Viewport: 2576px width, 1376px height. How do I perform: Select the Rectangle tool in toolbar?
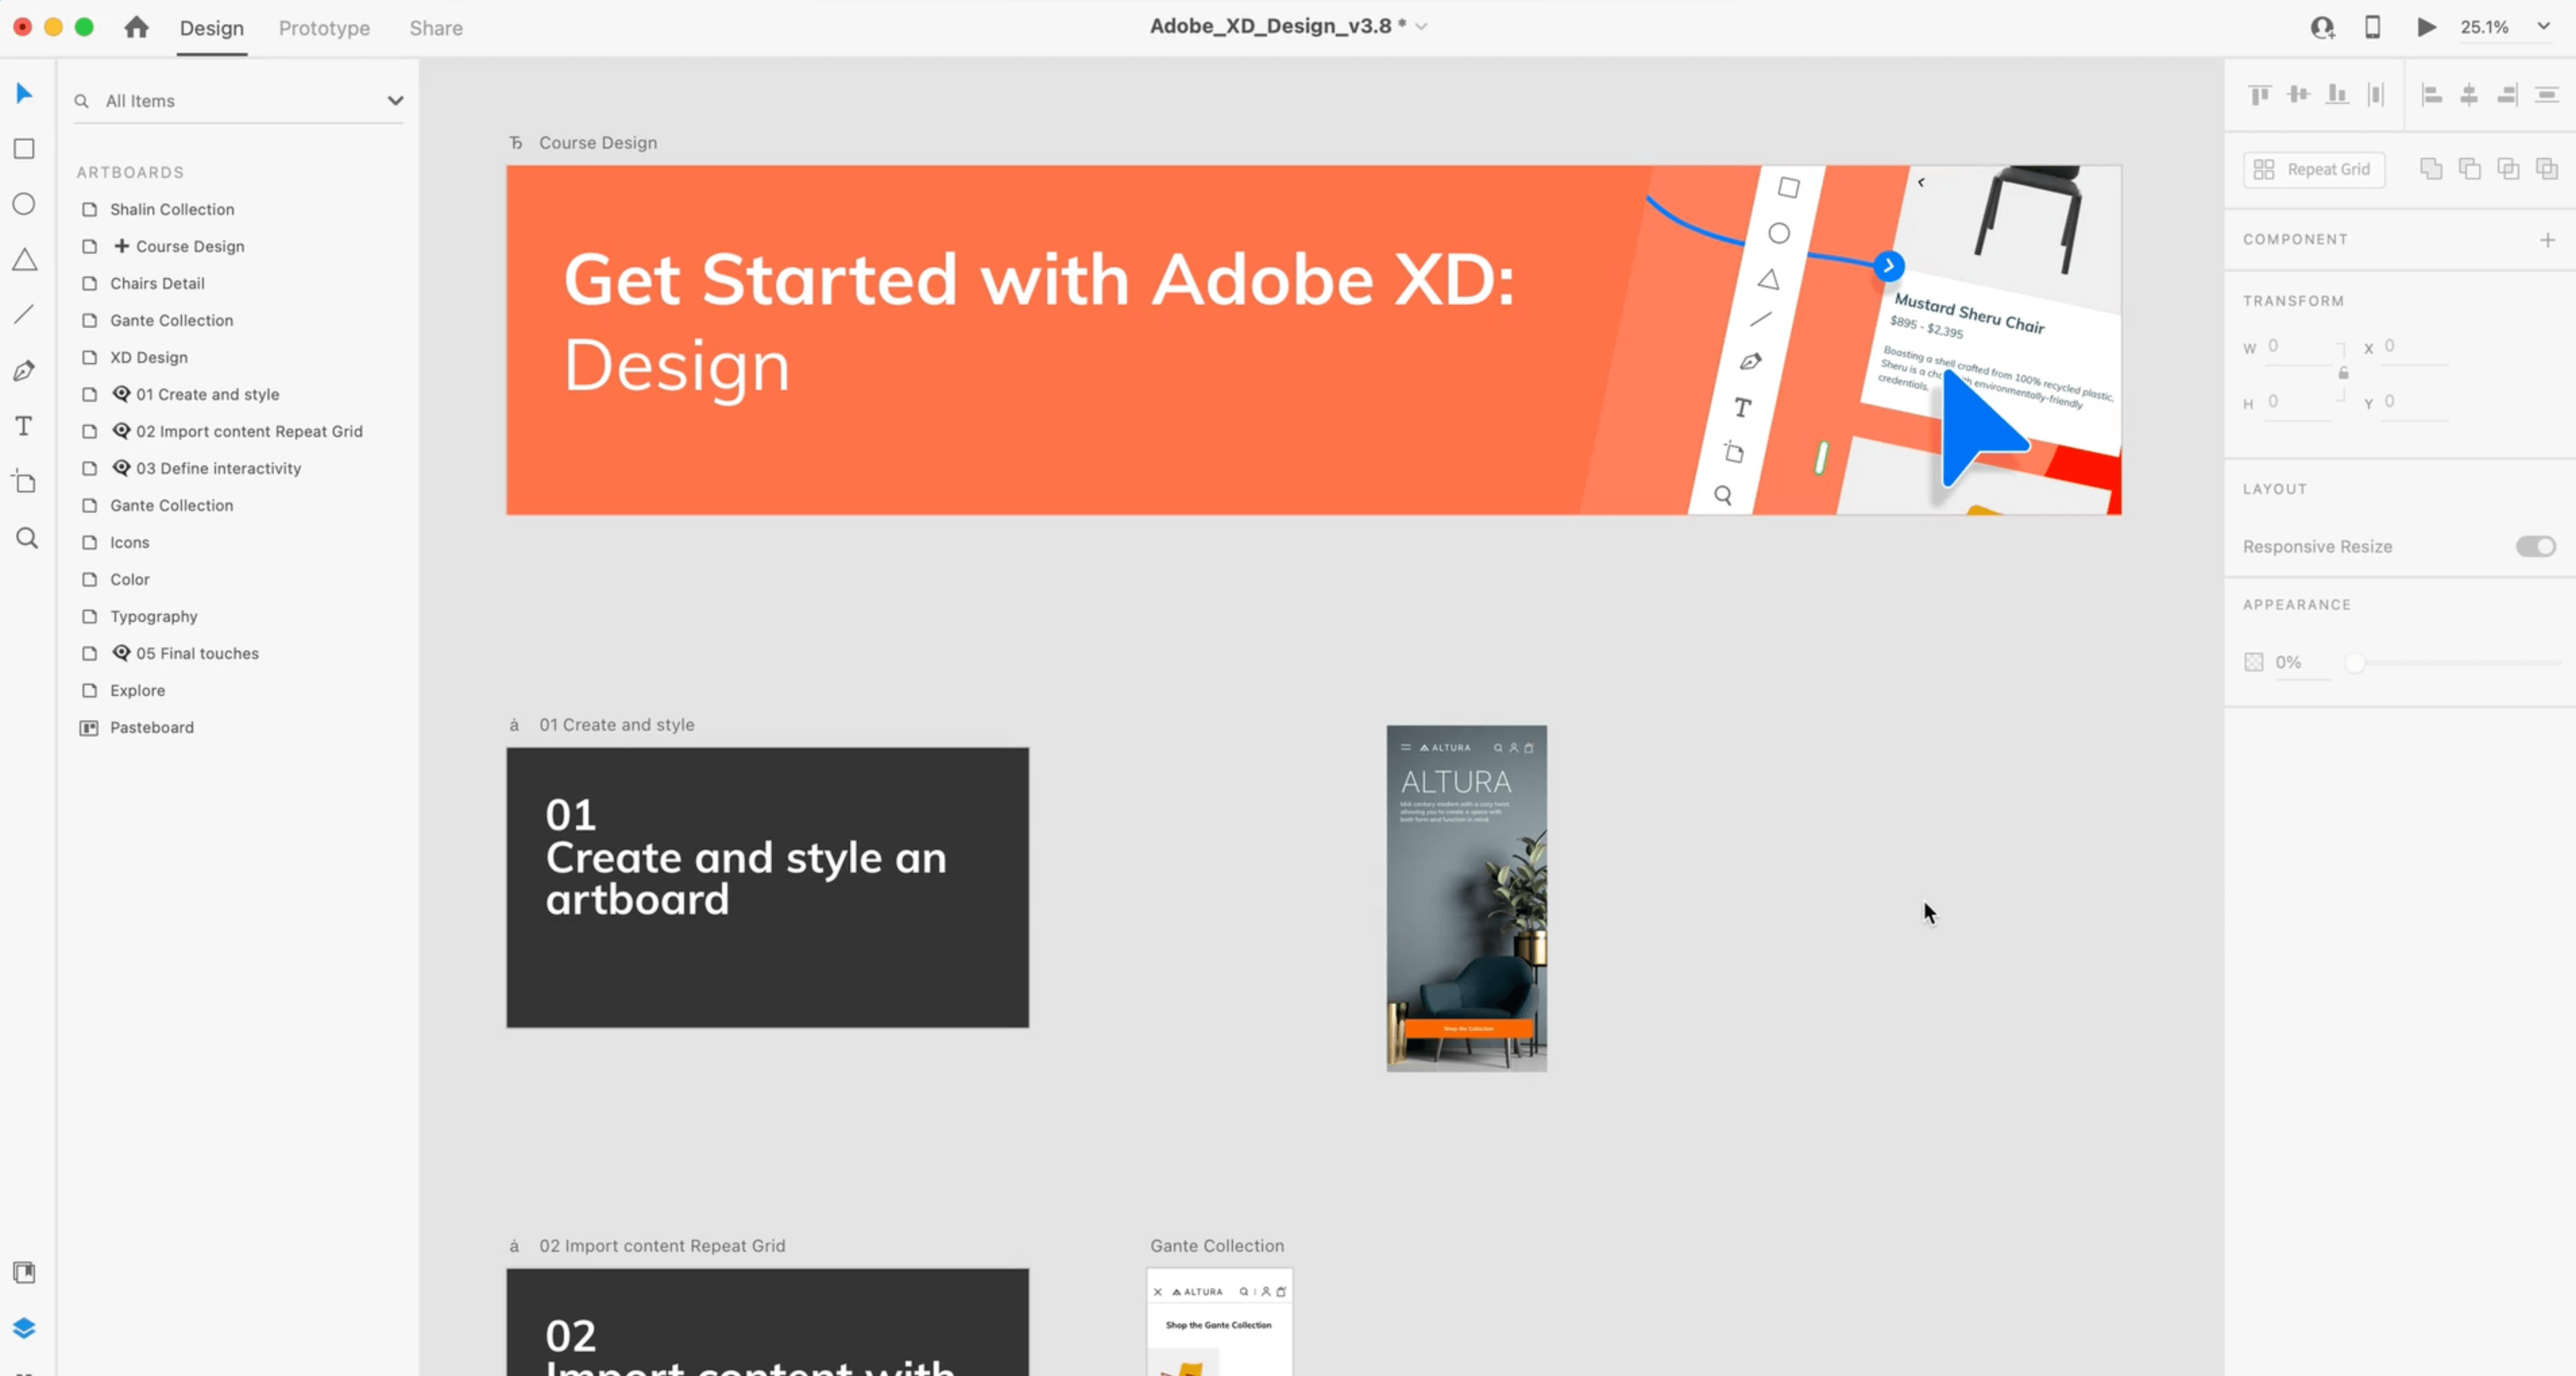click(x=24, y=148)
